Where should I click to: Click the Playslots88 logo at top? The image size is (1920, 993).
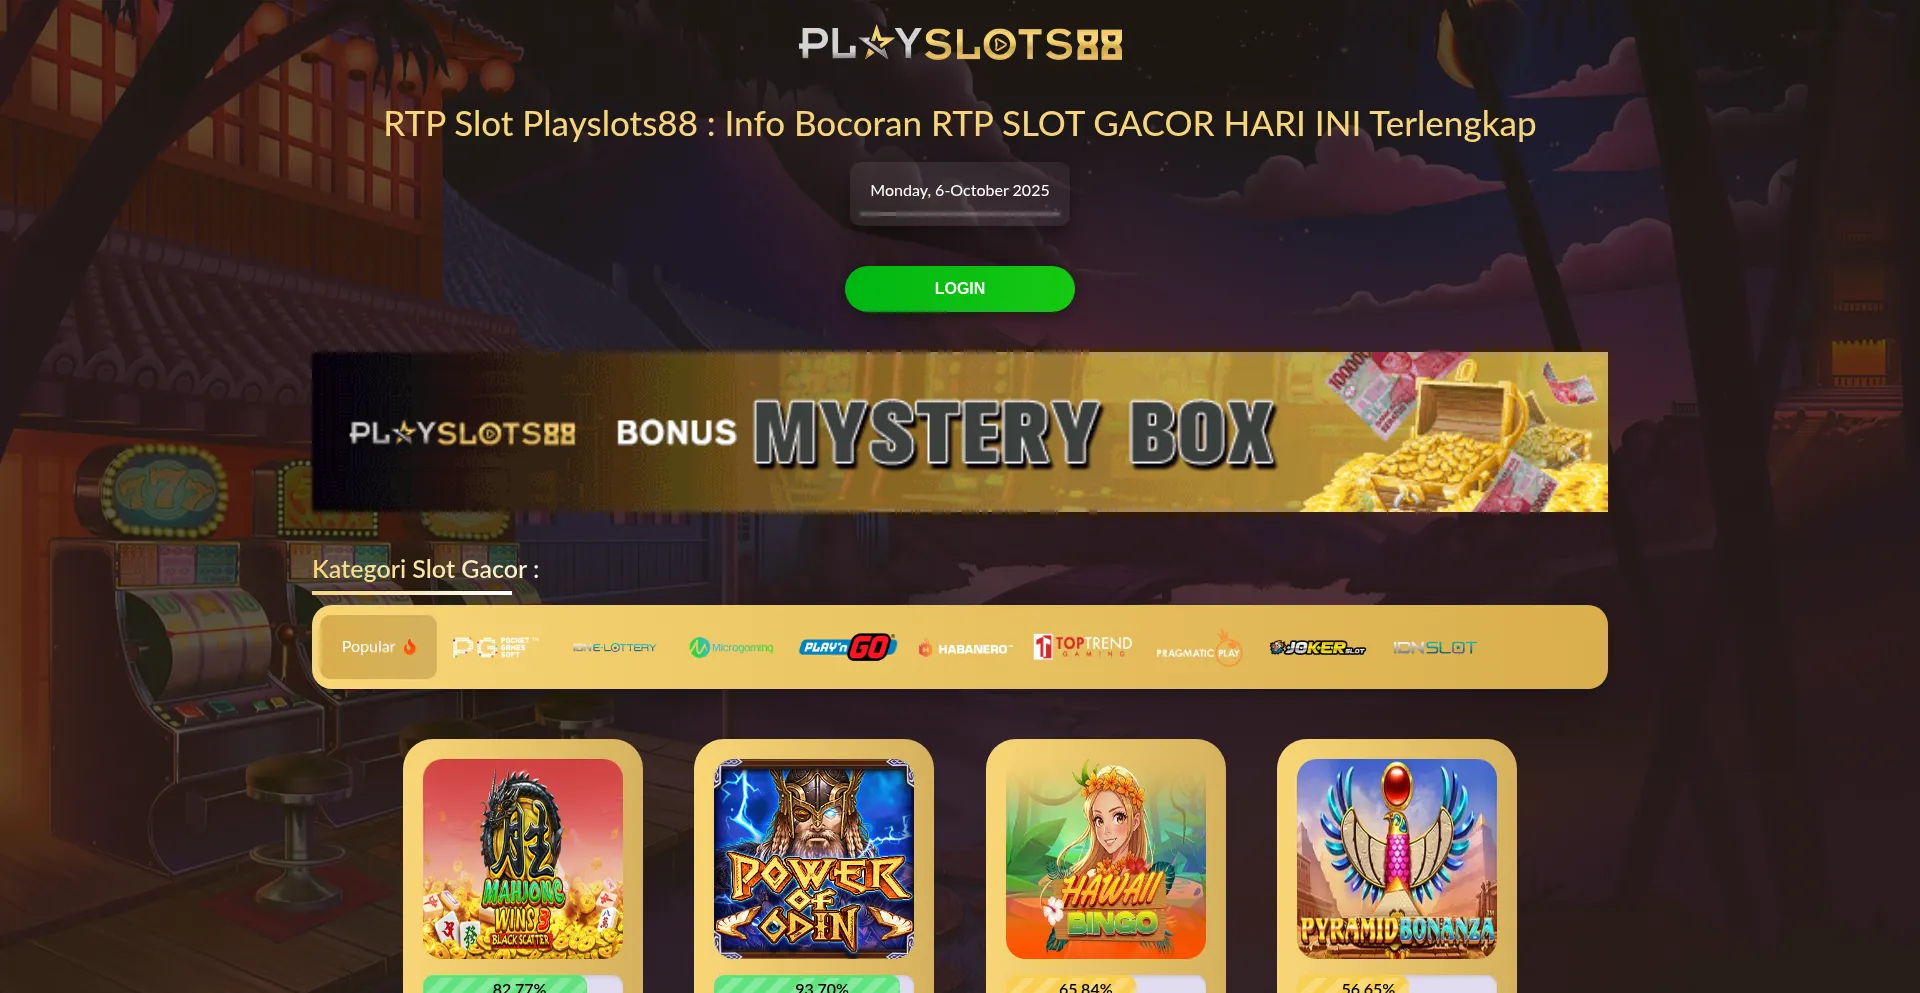pos(960,43)
